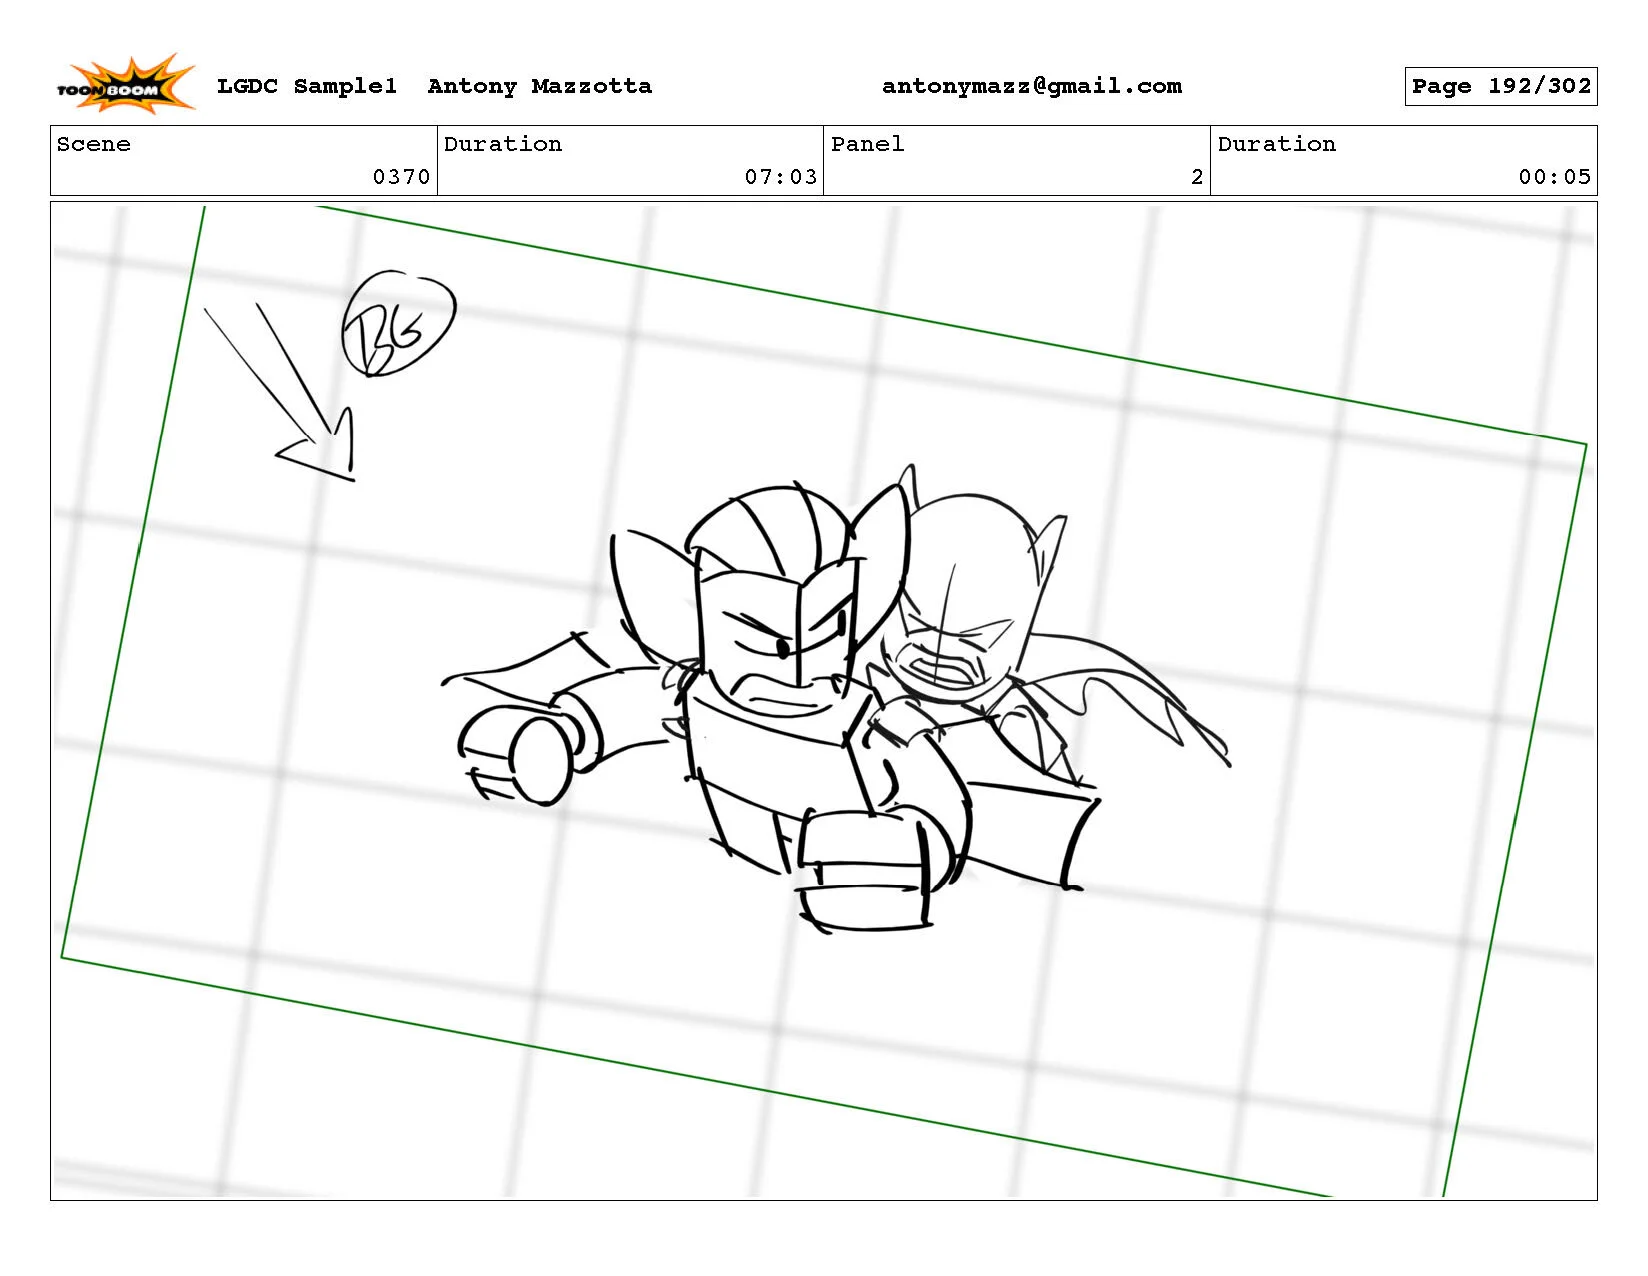
Task: Select the panel duration value '00:05'
Action: coord(1555,177)
